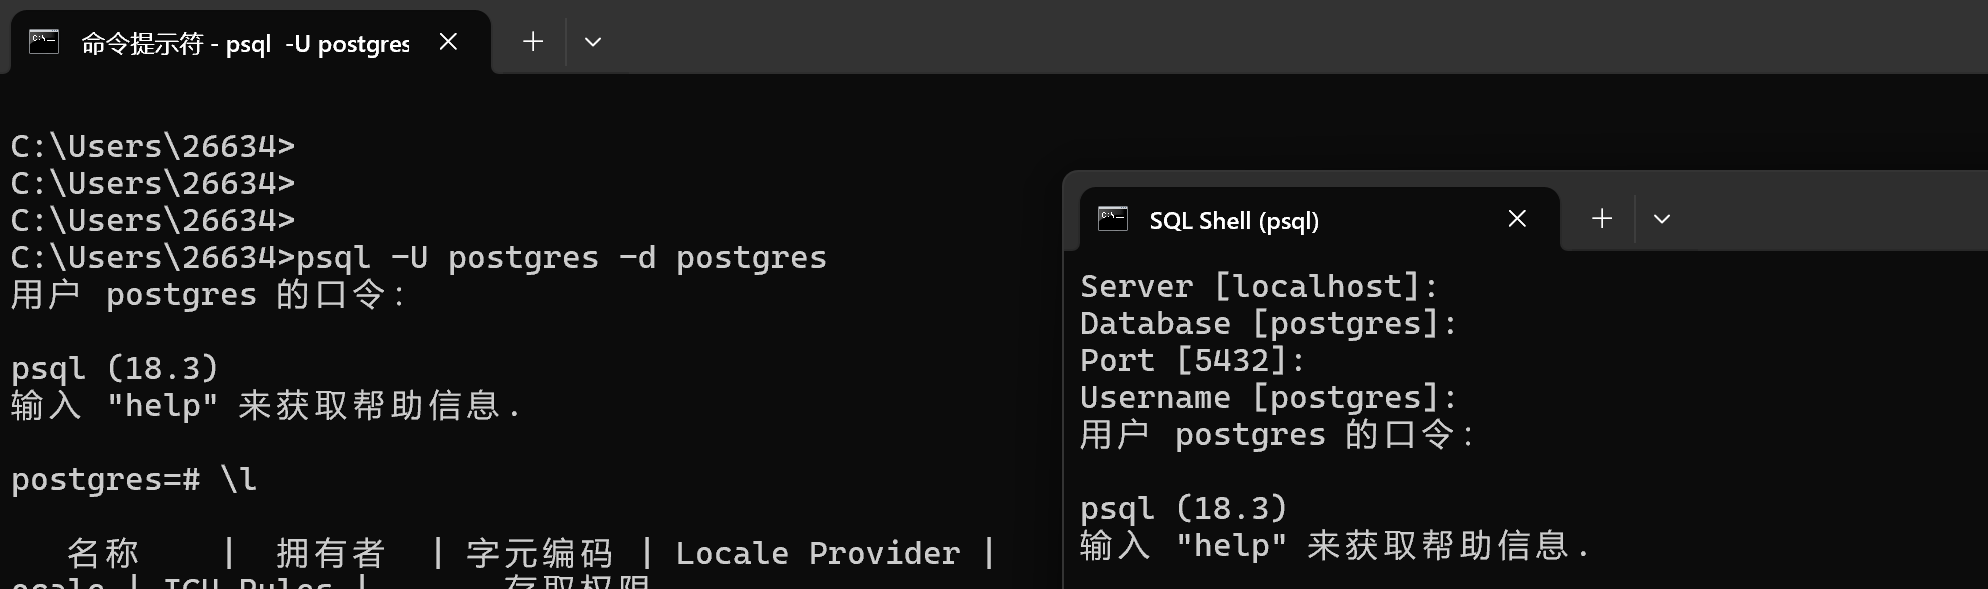The height and width of the screenshot is (589, 1988).
Task: Expand the profile dropdown in the 命令提示符 window
Action: pyautogui.click(x=593, y=42)
